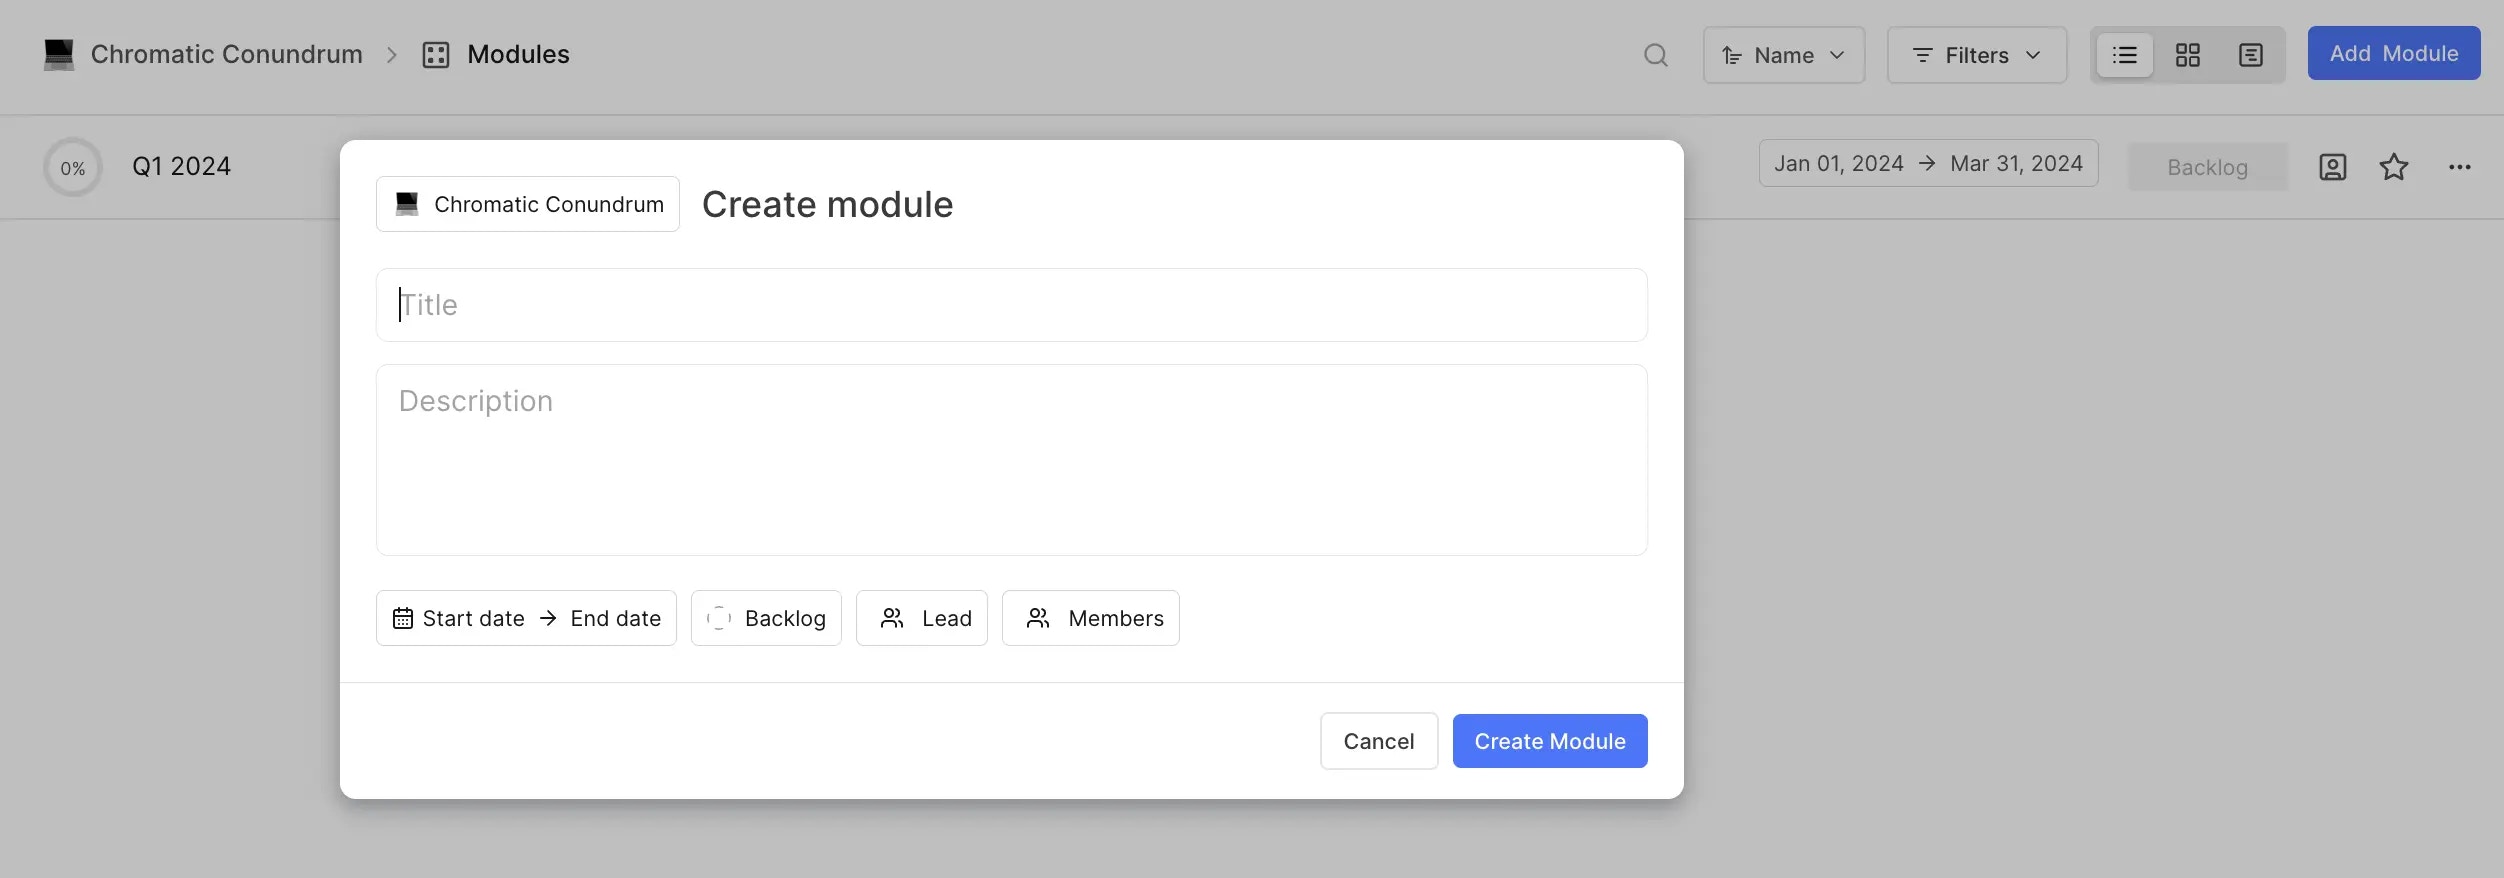
Task: Open the Name sort dropdown
Action: click(x=1784, y=55)
